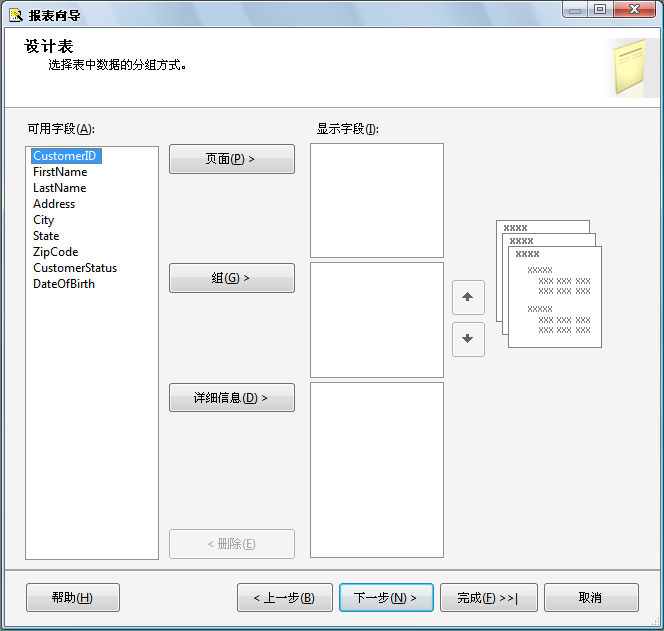Select Address in available fields
The height and width of the screenshot is (631, 664).
[54, 204]
